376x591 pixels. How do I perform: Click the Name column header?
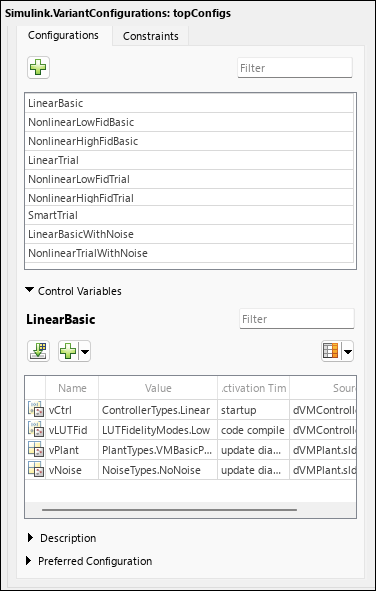coord(72,388)
